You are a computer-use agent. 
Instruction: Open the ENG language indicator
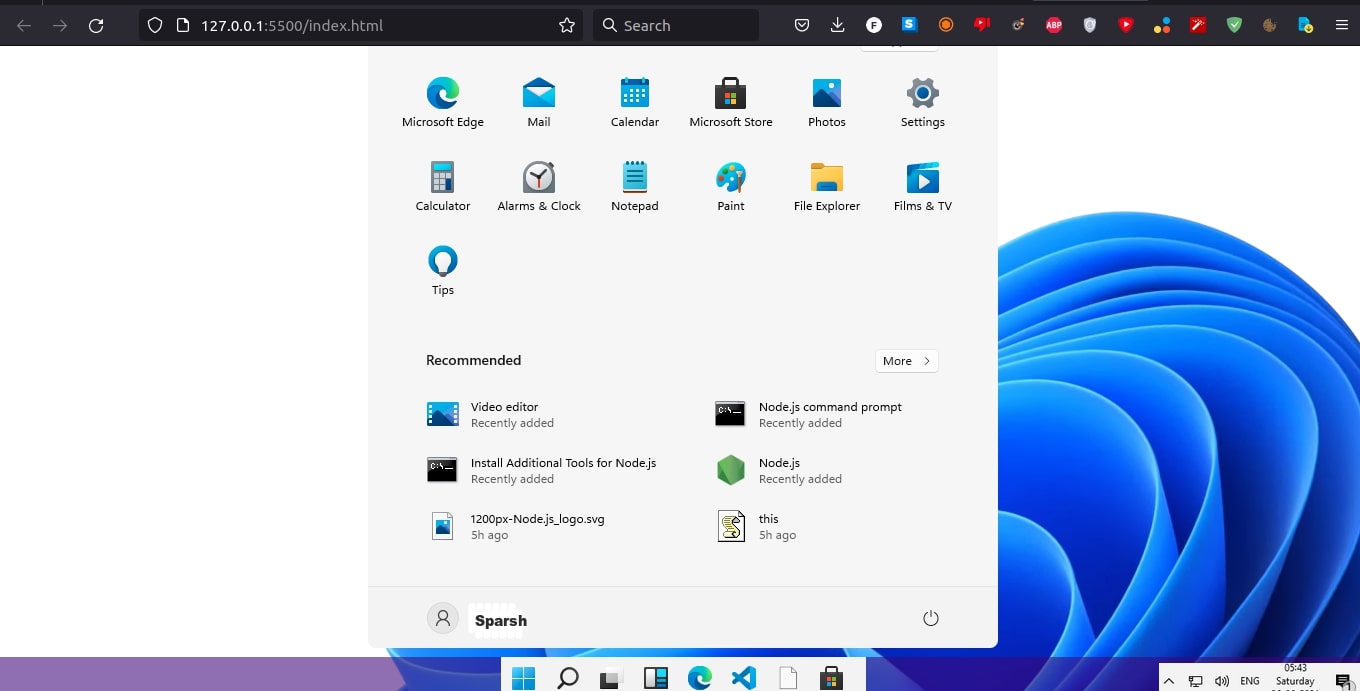[x=1250, y=681]
